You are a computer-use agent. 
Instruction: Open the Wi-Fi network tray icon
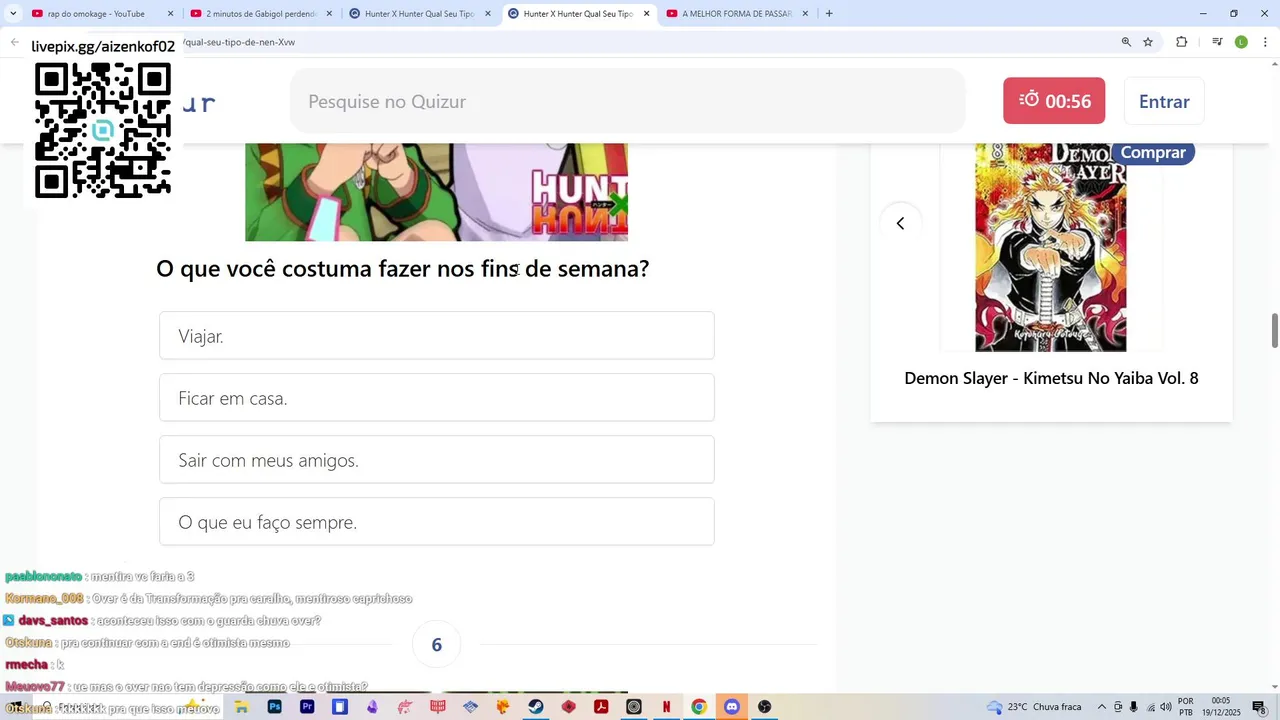pyautogui.click(x=1149, y=707)
